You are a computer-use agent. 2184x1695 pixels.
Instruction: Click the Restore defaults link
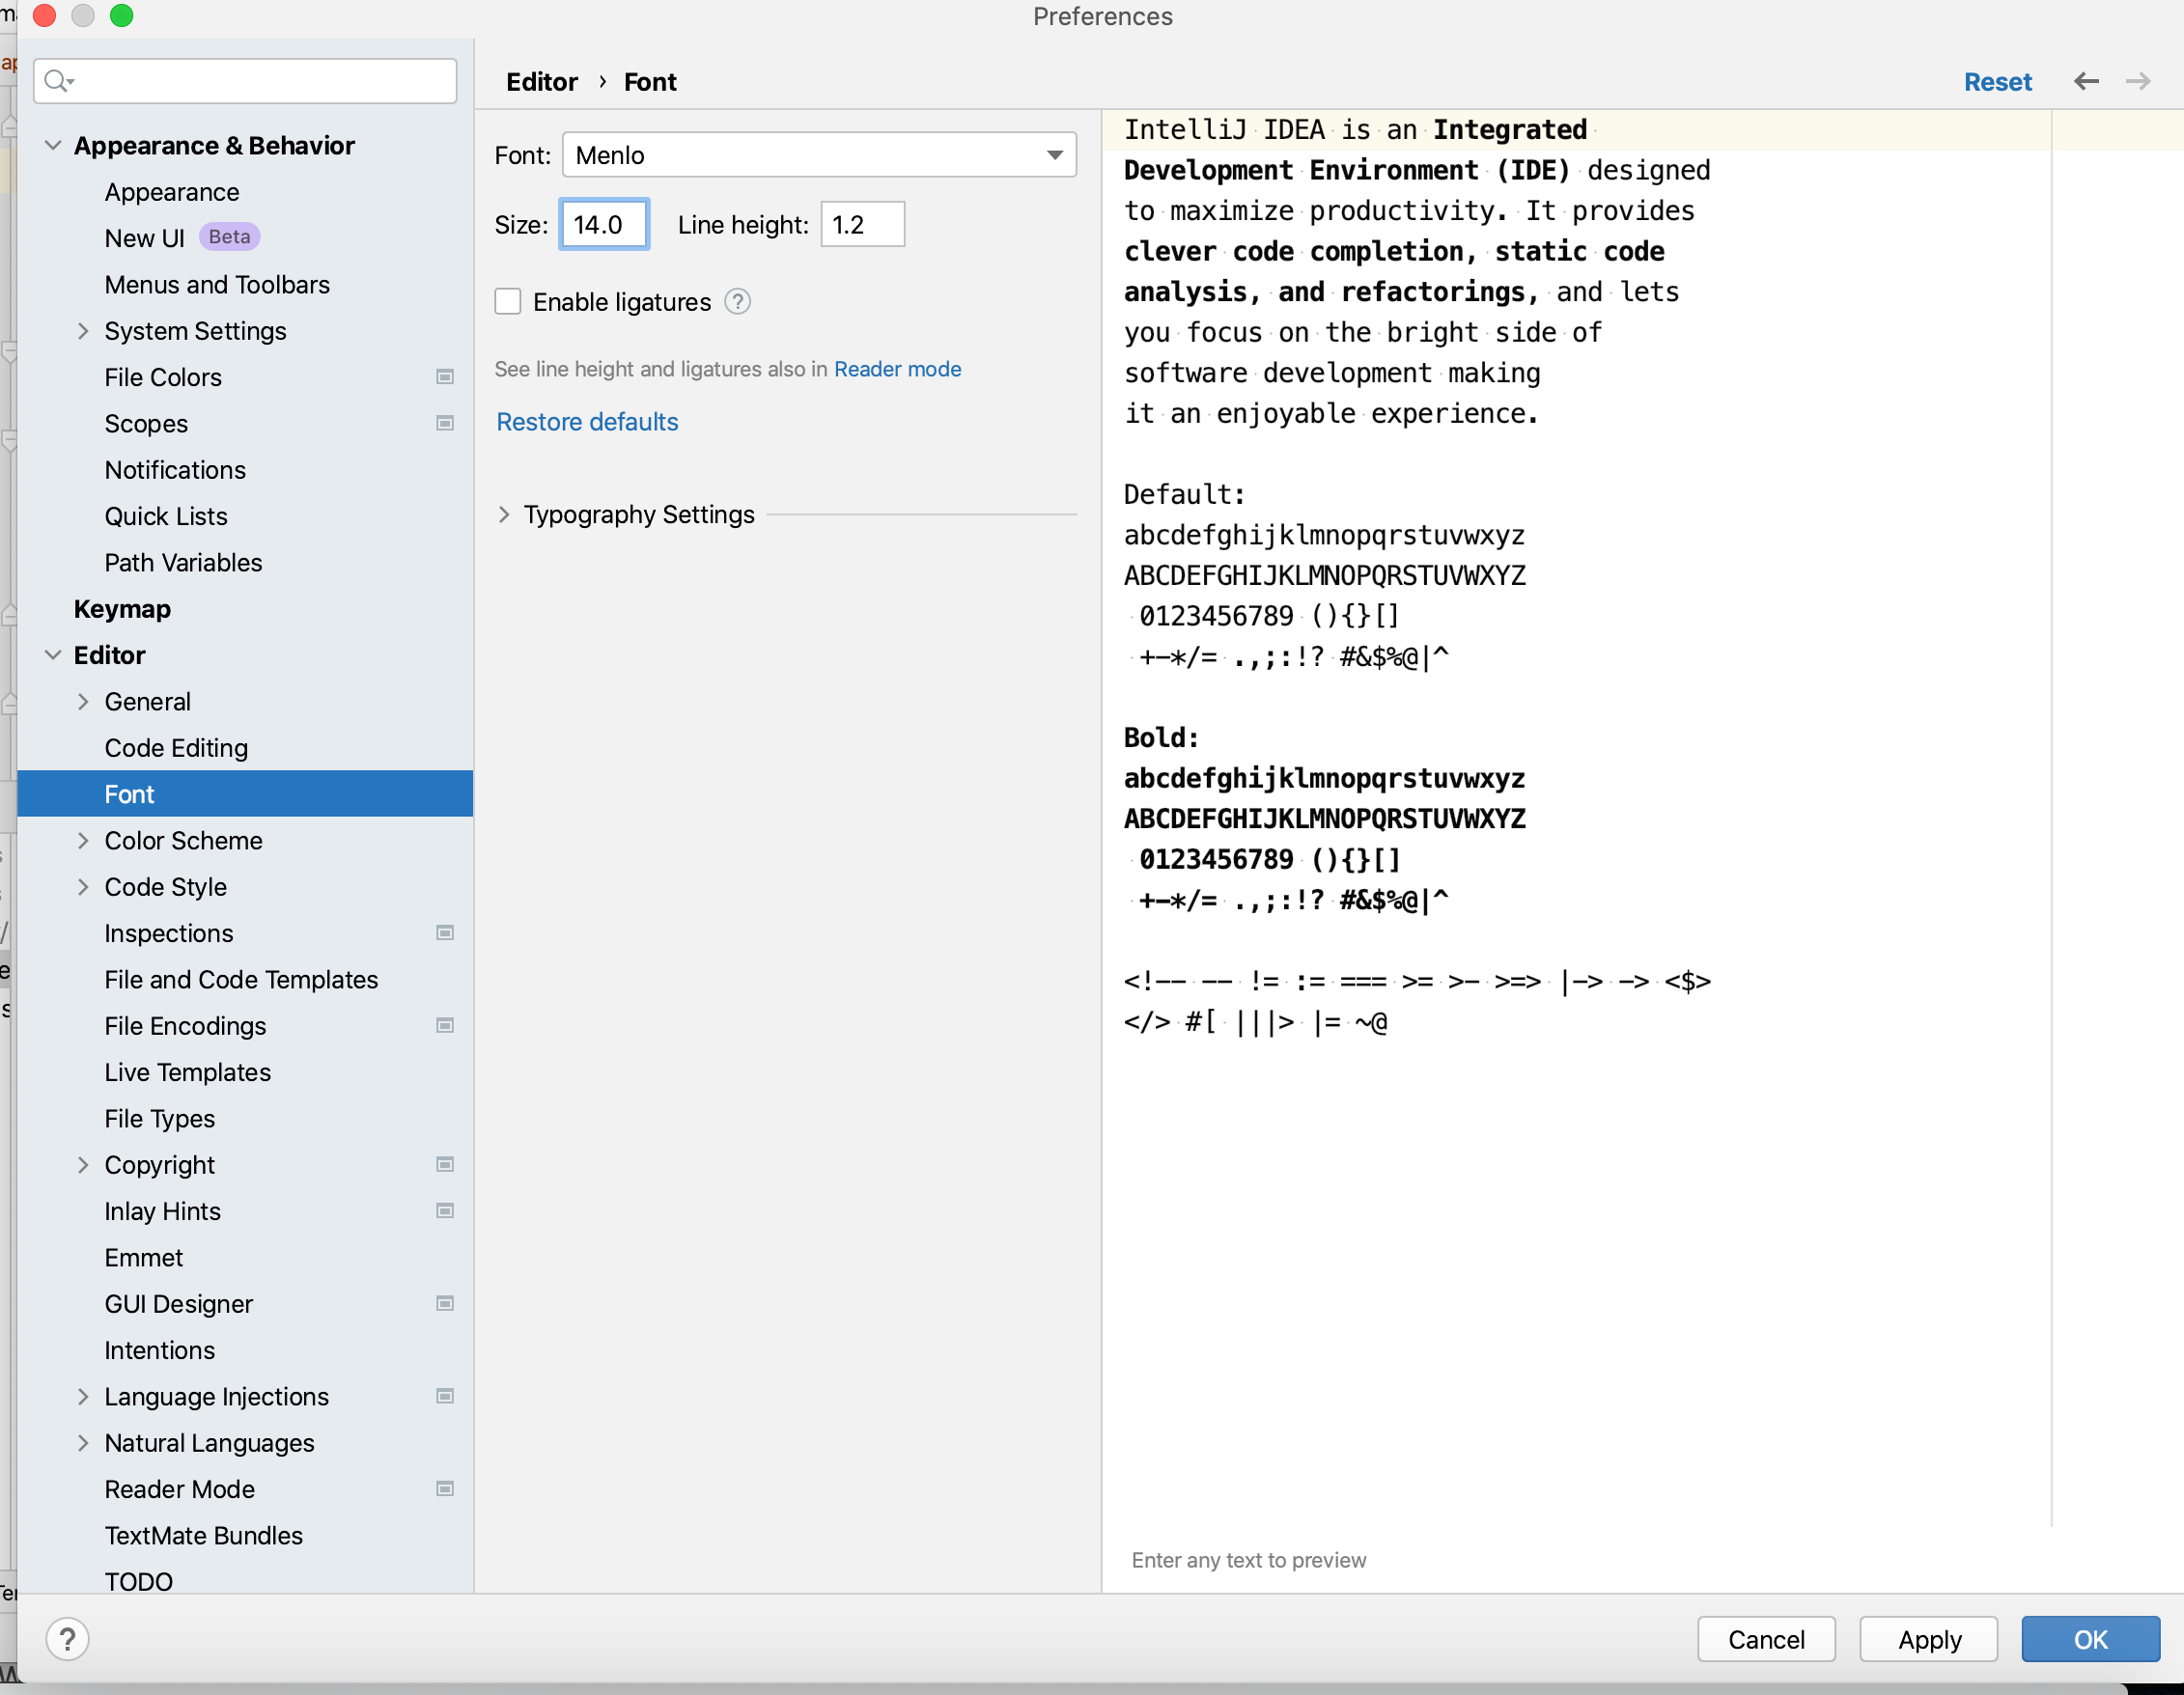(587, 422)
